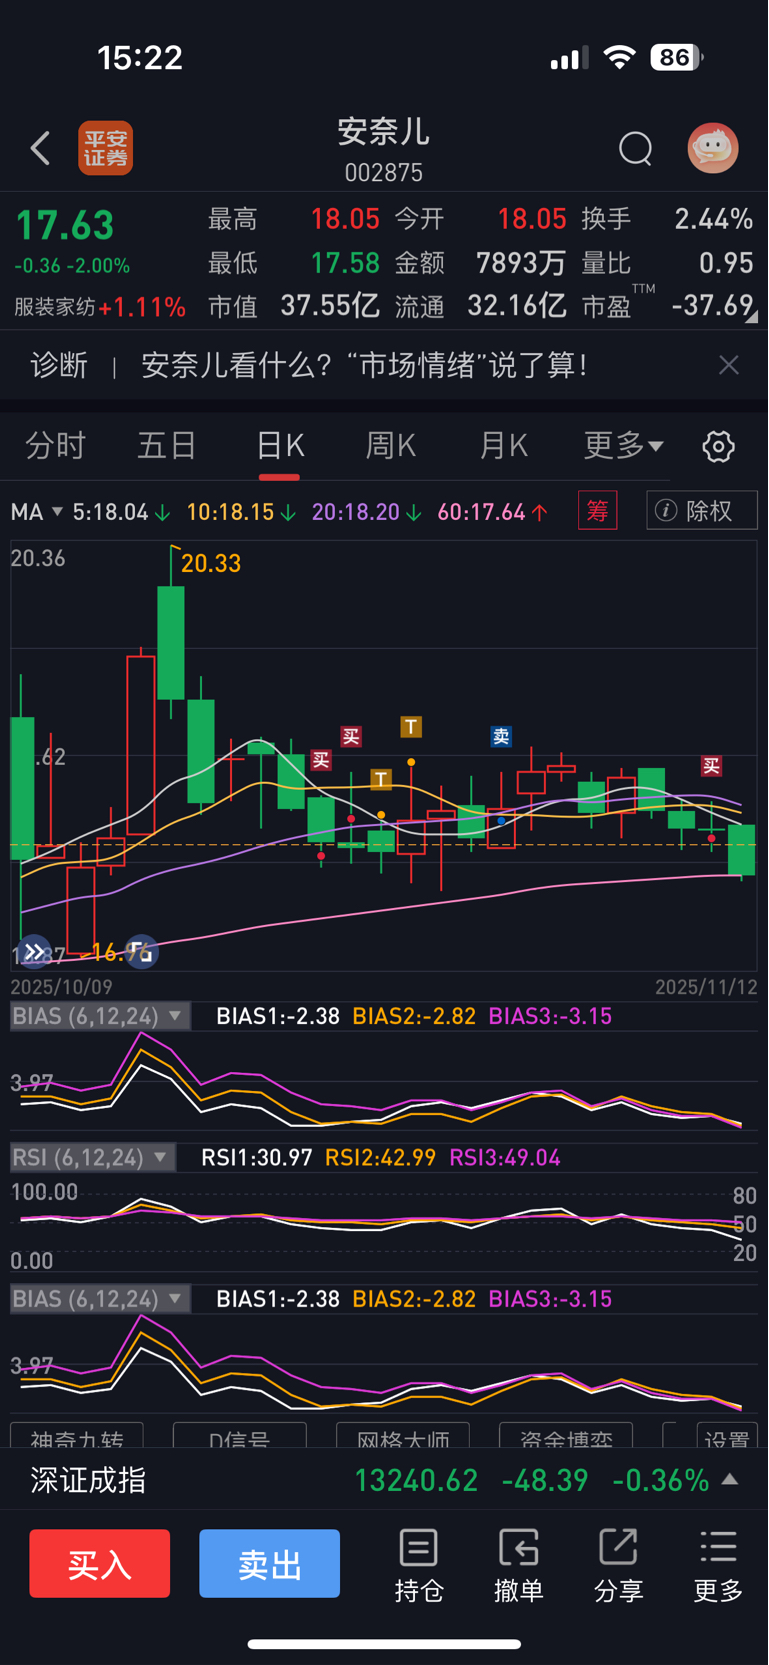
Task: Switch to 五日 tab
Action: point(166,446)
